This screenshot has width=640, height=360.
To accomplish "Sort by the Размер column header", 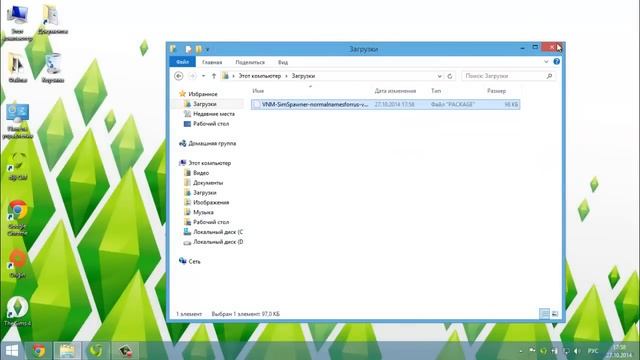I will pos(496,91).
